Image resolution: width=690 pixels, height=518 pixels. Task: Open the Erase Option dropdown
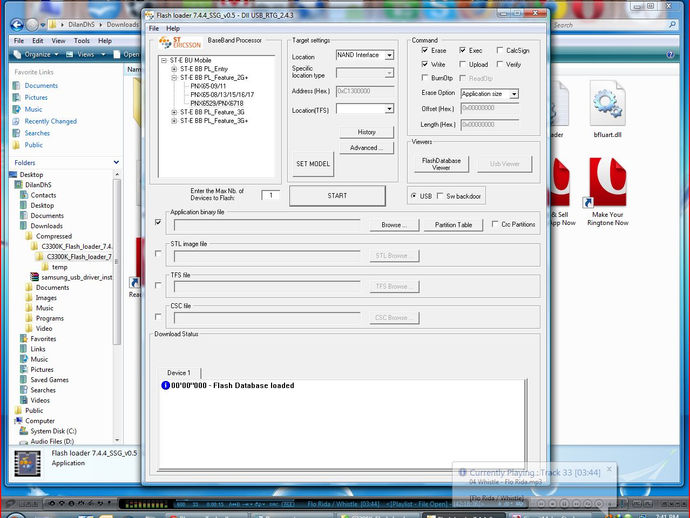514,94
